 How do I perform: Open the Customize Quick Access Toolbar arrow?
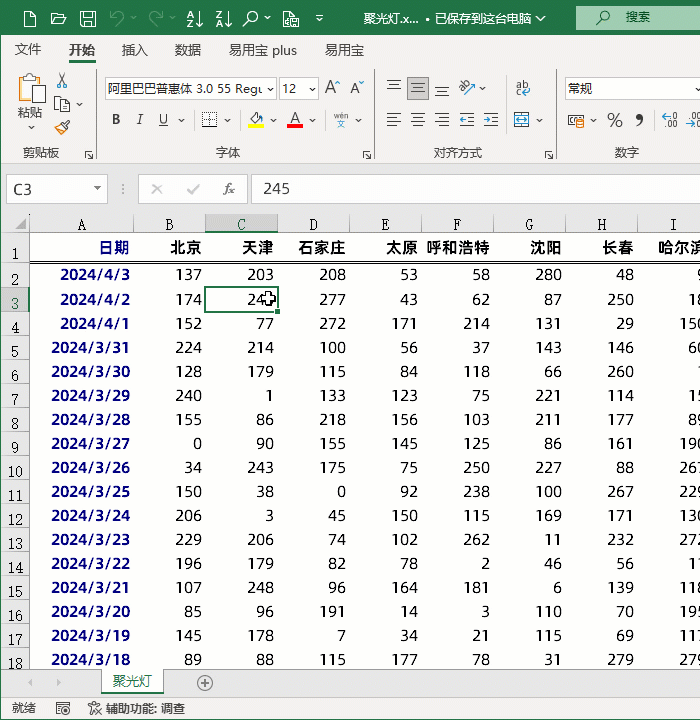click(x=320, y=18)
